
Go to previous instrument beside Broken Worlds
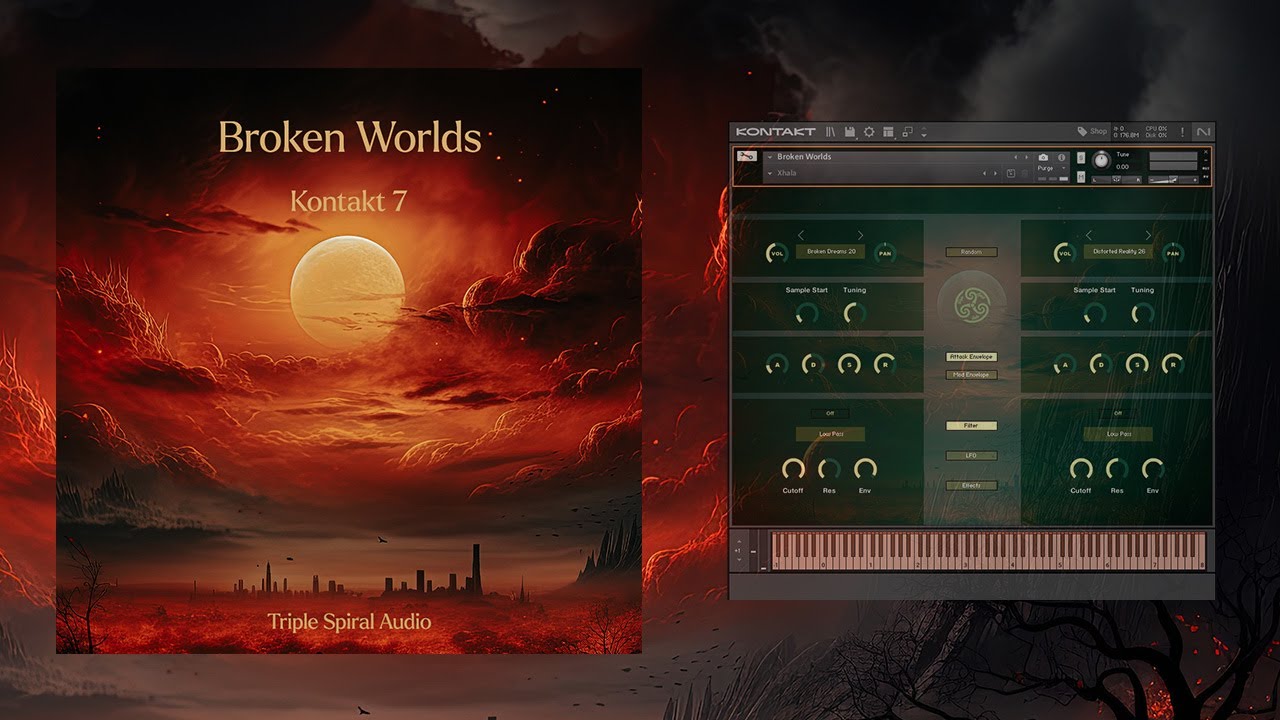click(1015, 157)
